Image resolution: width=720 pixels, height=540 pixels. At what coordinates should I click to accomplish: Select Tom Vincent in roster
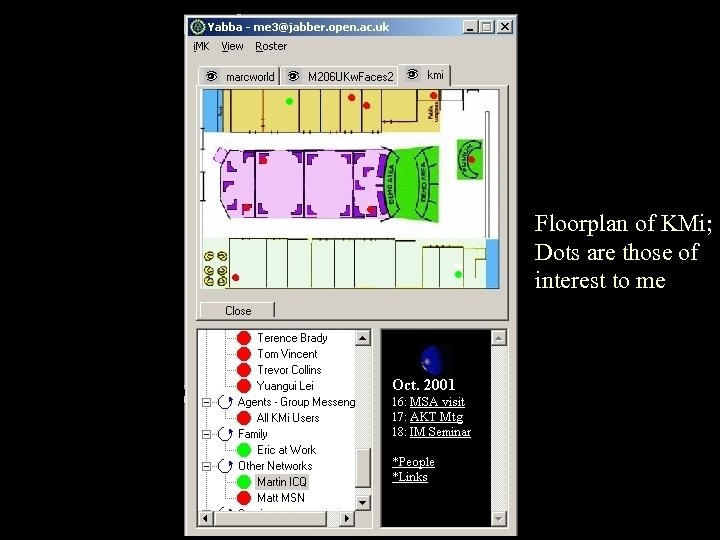[x=287, y=354]
